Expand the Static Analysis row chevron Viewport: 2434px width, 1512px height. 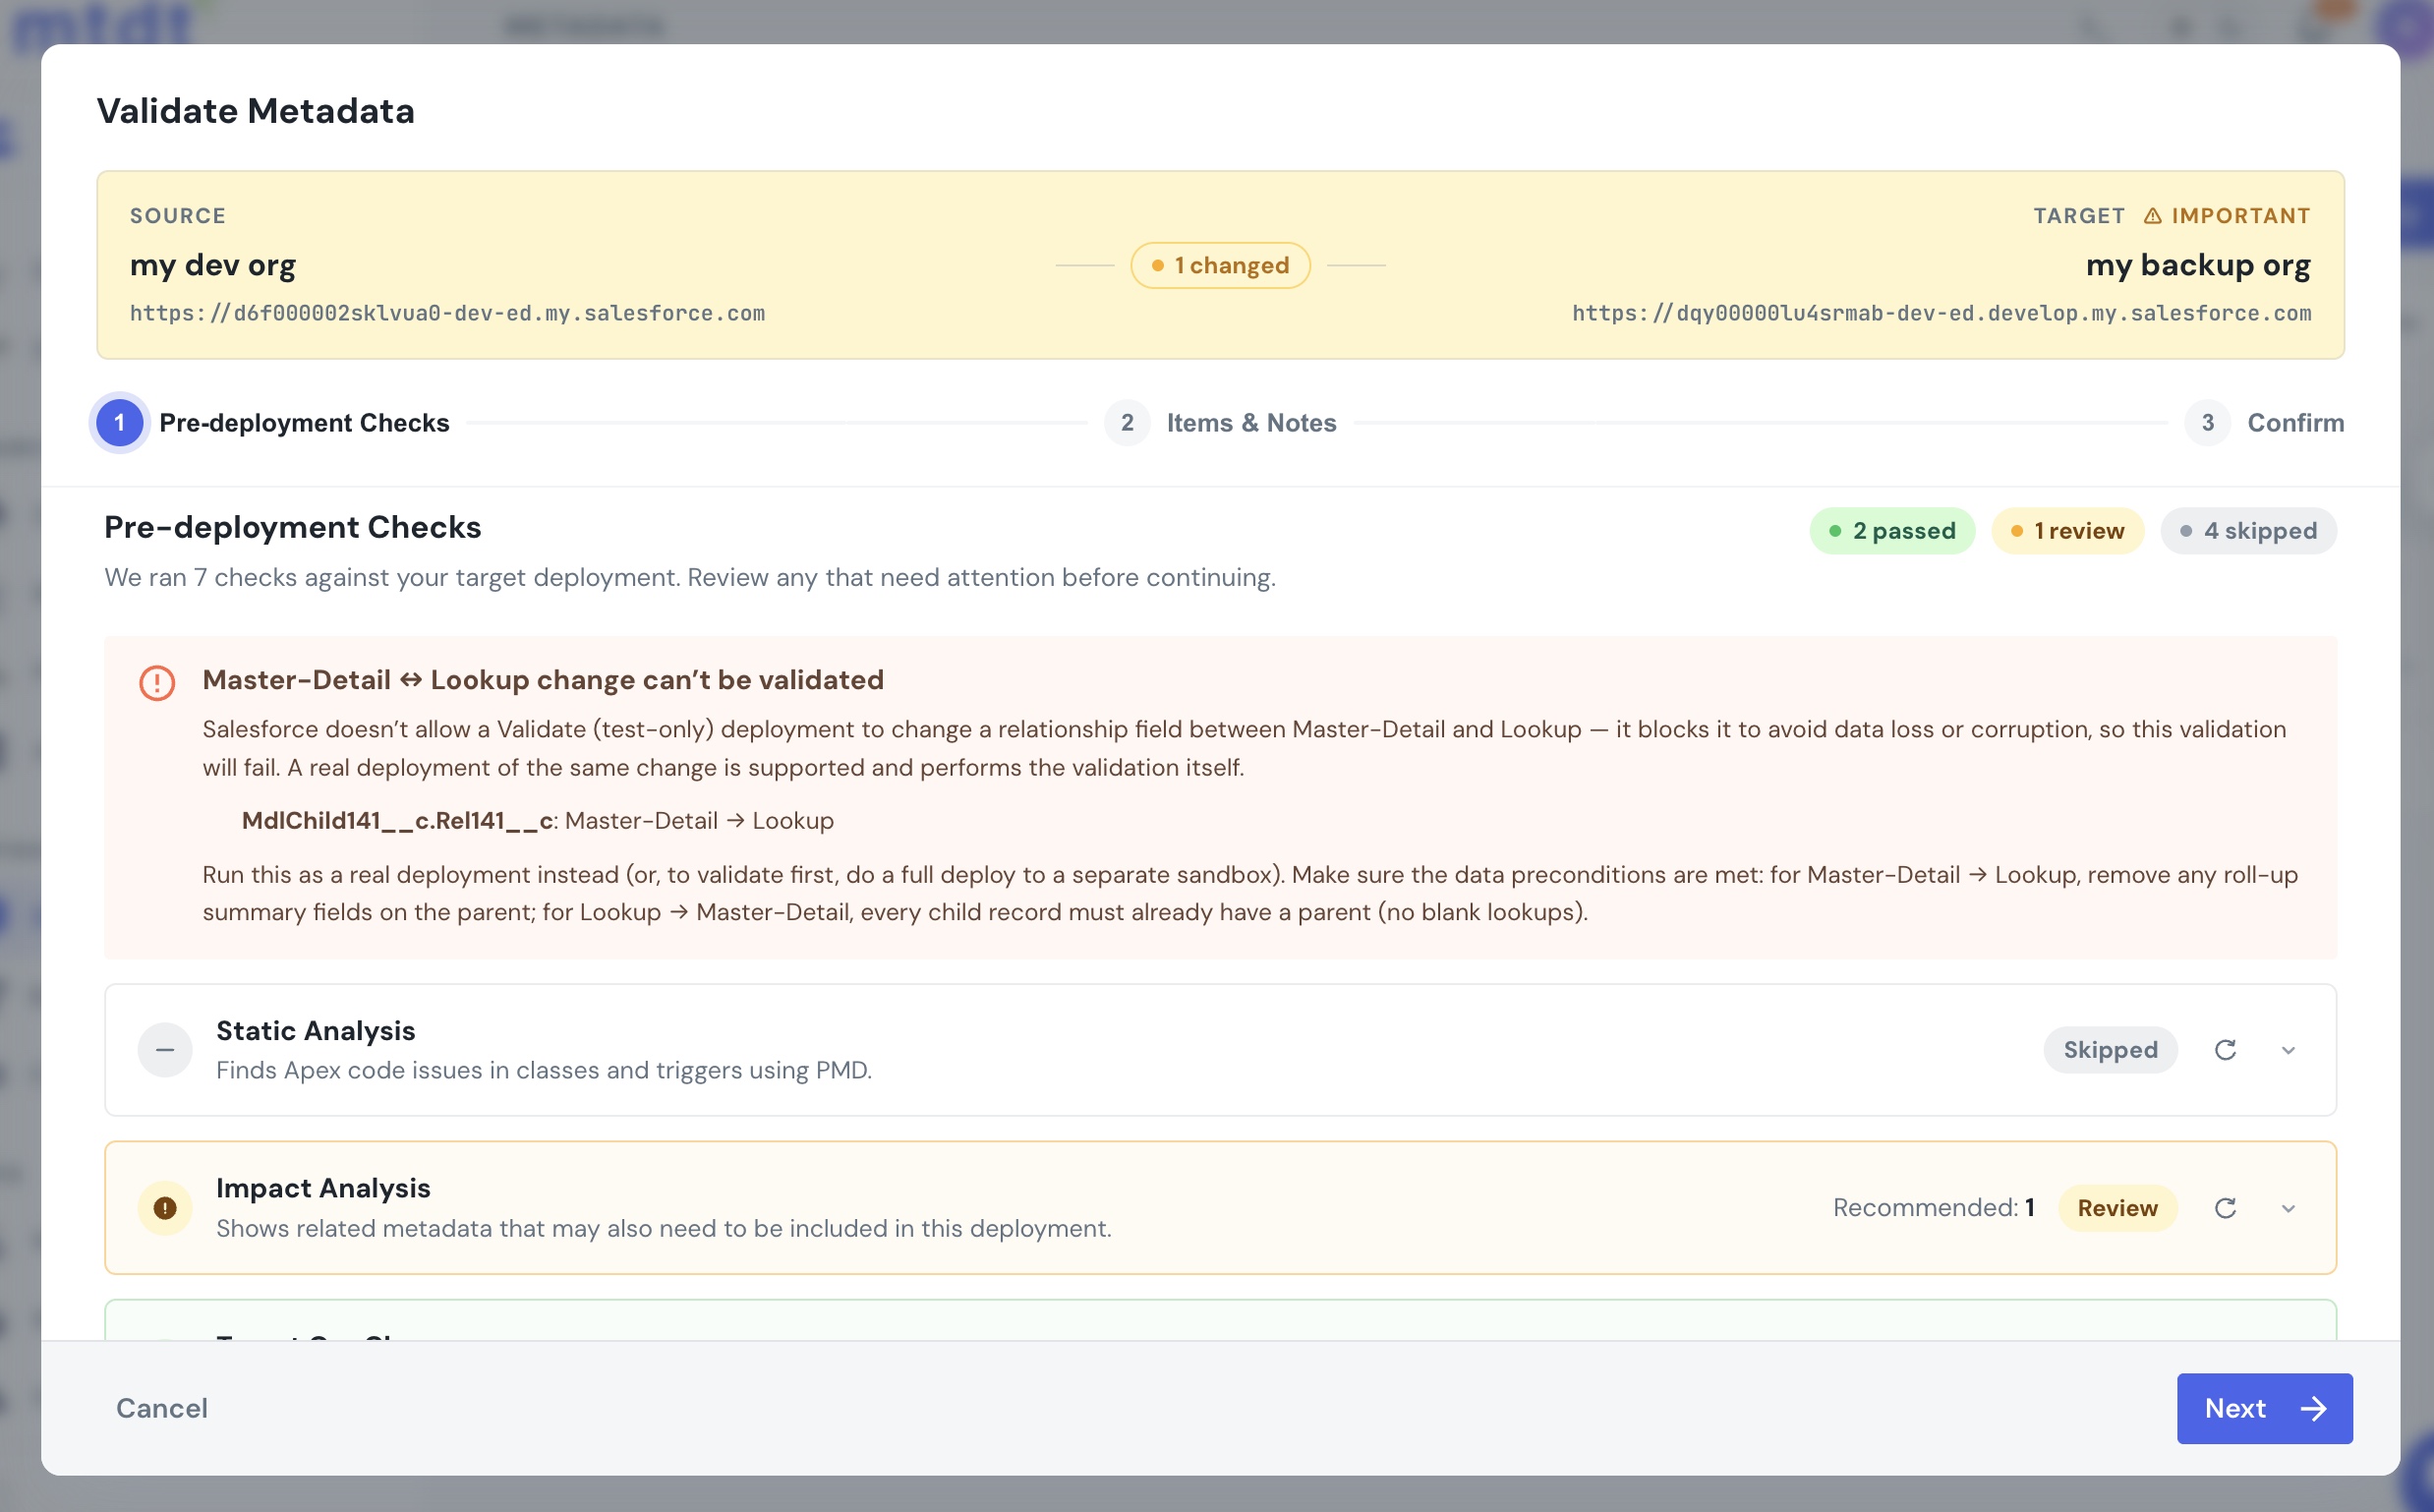point(2288,1050)
